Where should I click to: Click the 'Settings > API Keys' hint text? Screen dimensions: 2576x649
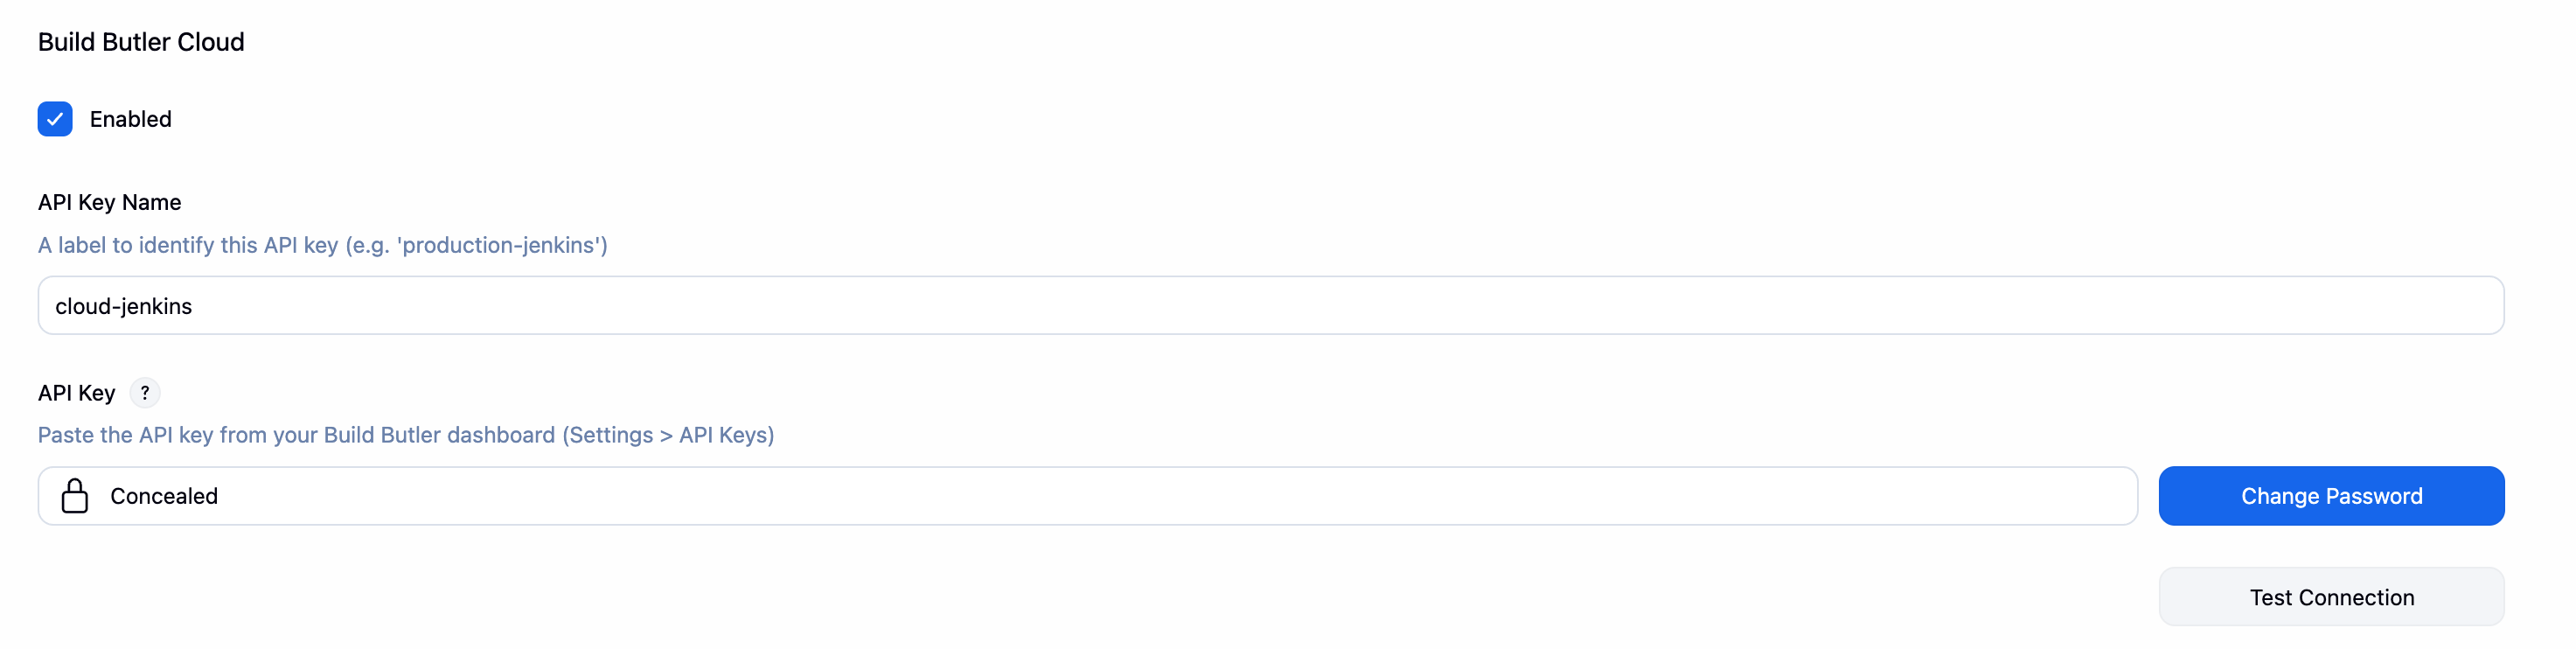point(668,435)
